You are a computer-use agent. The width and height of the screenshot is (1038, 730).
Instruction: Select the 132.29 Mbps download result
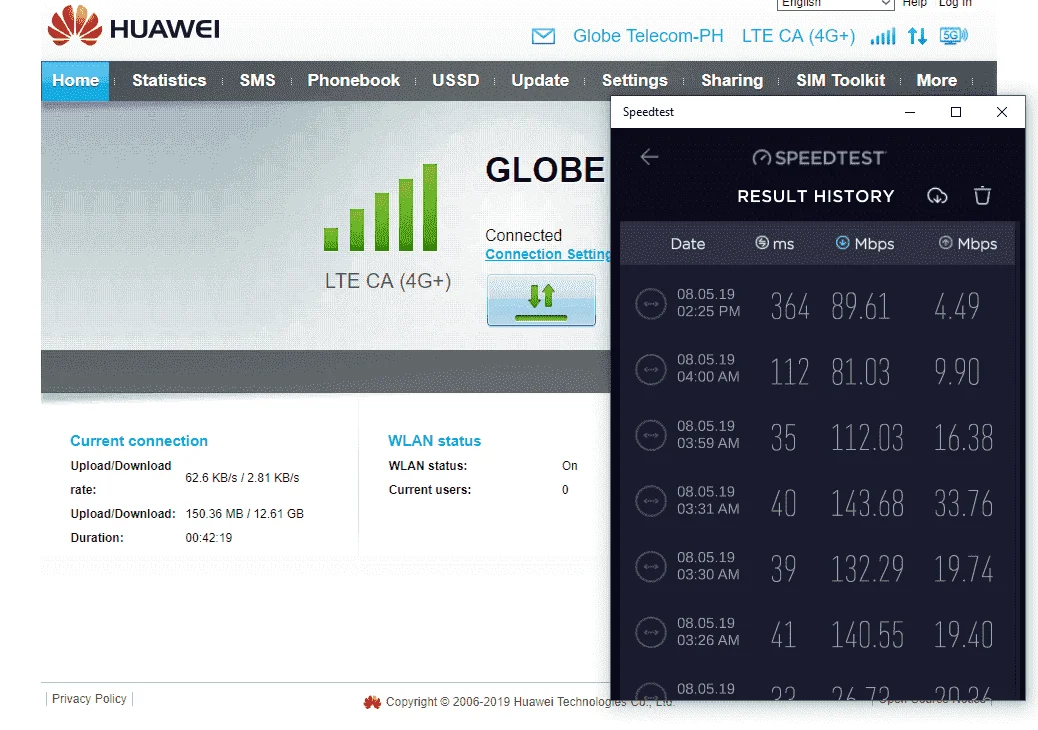867,569
